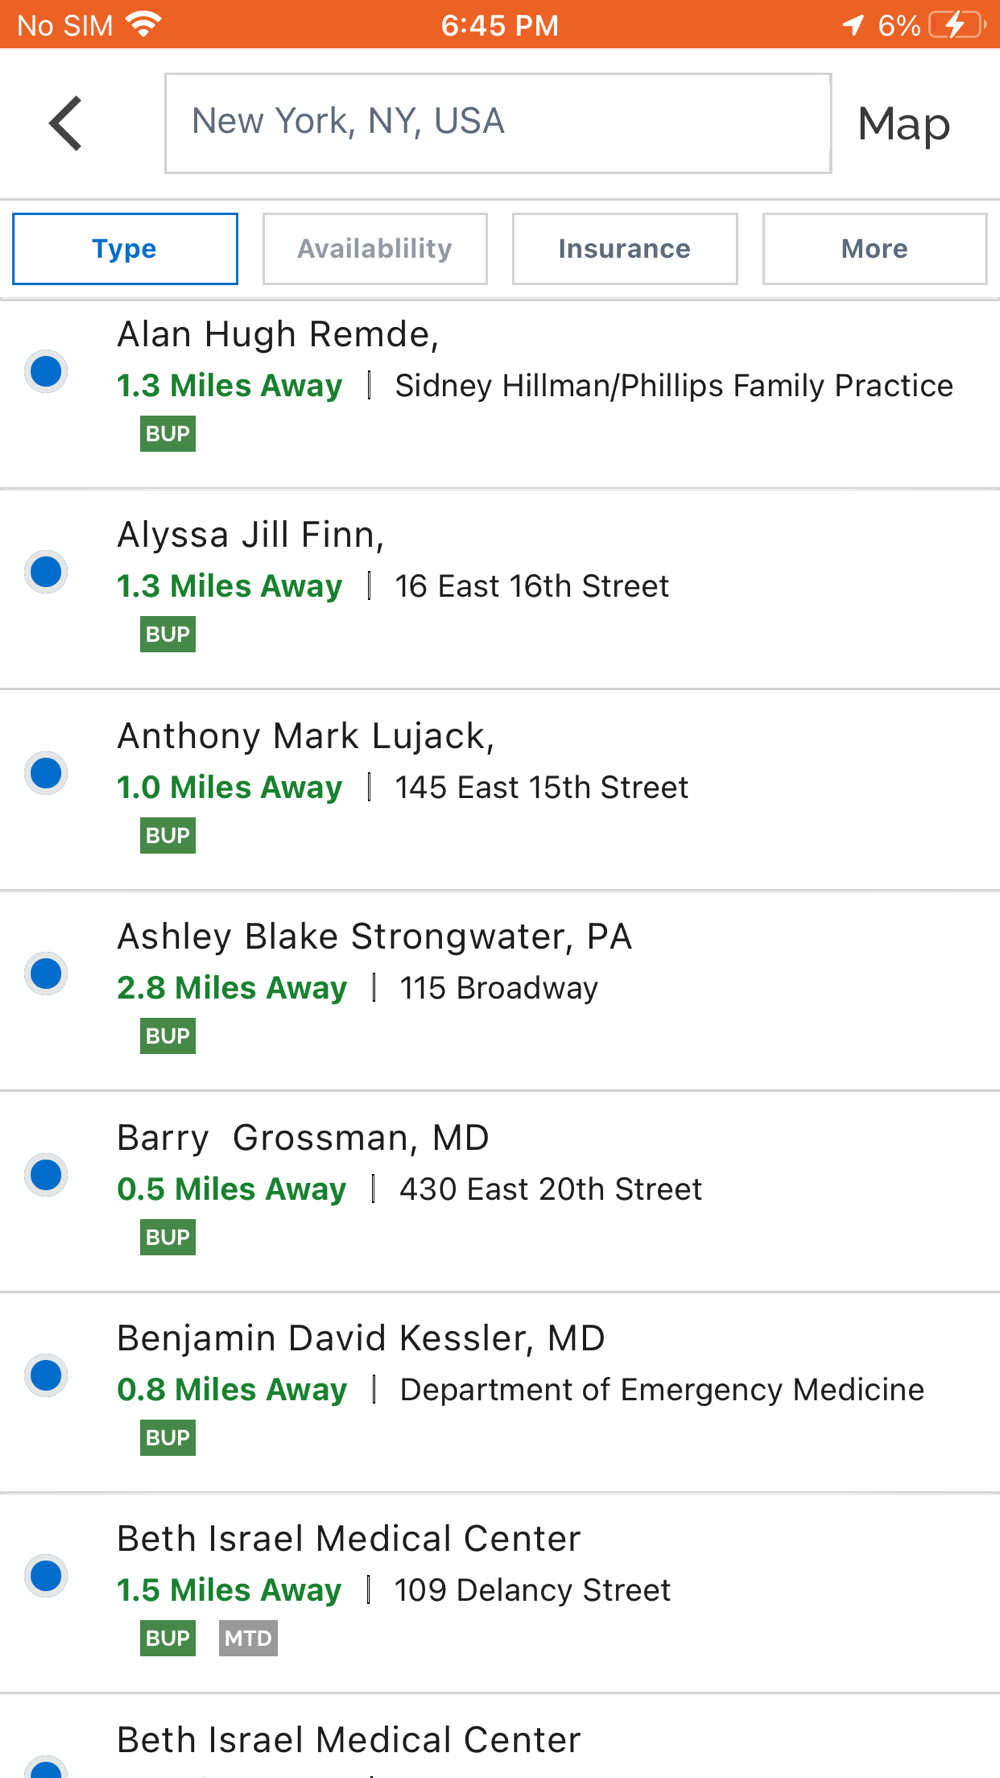Tap the MTD badge under Beth Israel Medical Center
1000x1778 pixels.
(x=248, y=1638)
